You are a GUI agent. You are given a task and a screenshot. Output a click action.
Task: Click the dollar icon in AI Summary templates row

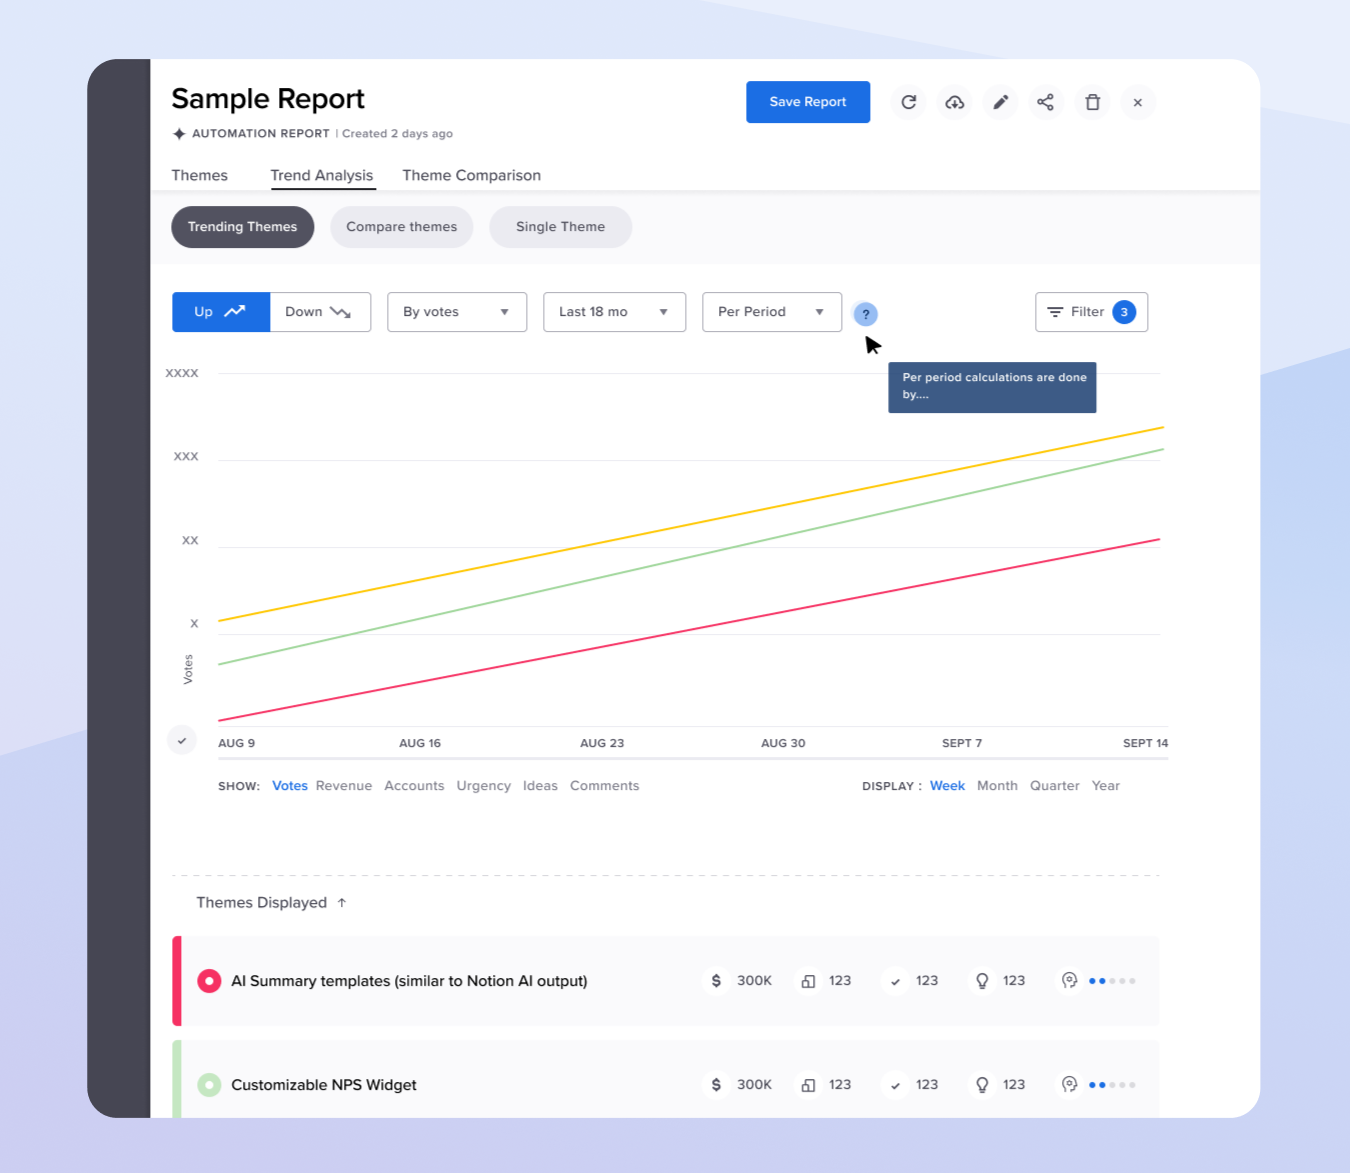point(716,981)
